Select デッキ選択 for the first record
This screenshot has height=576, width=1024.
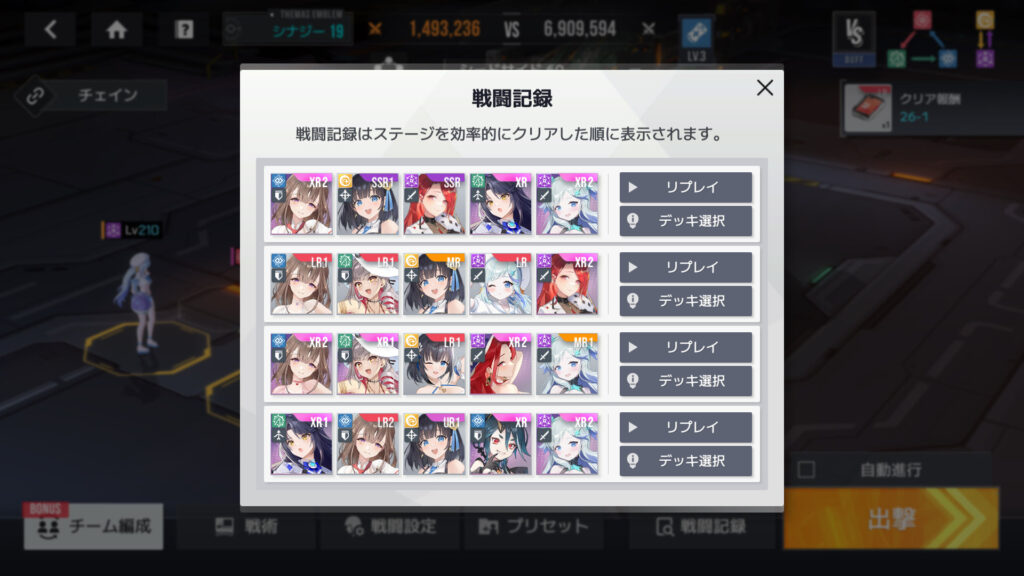pos(686,221)
